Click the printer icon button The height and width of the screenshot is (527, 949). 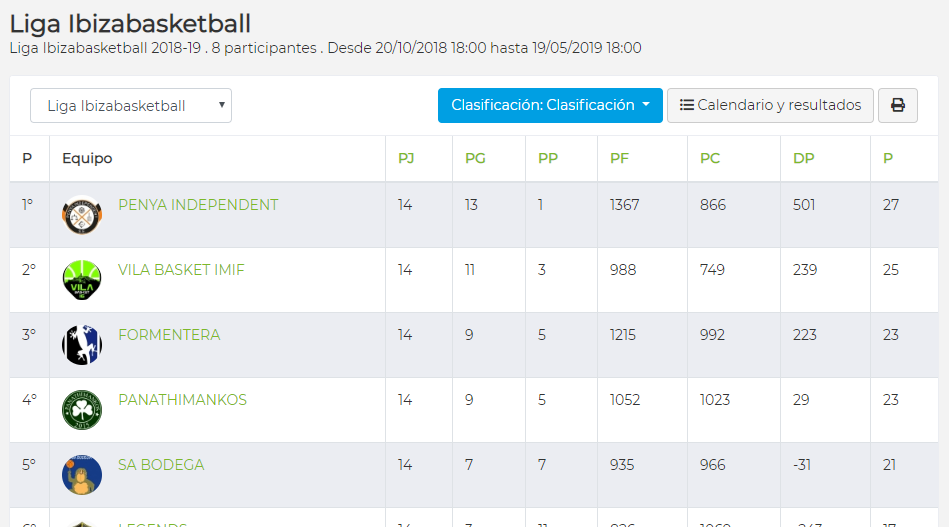tap(898, 105)
